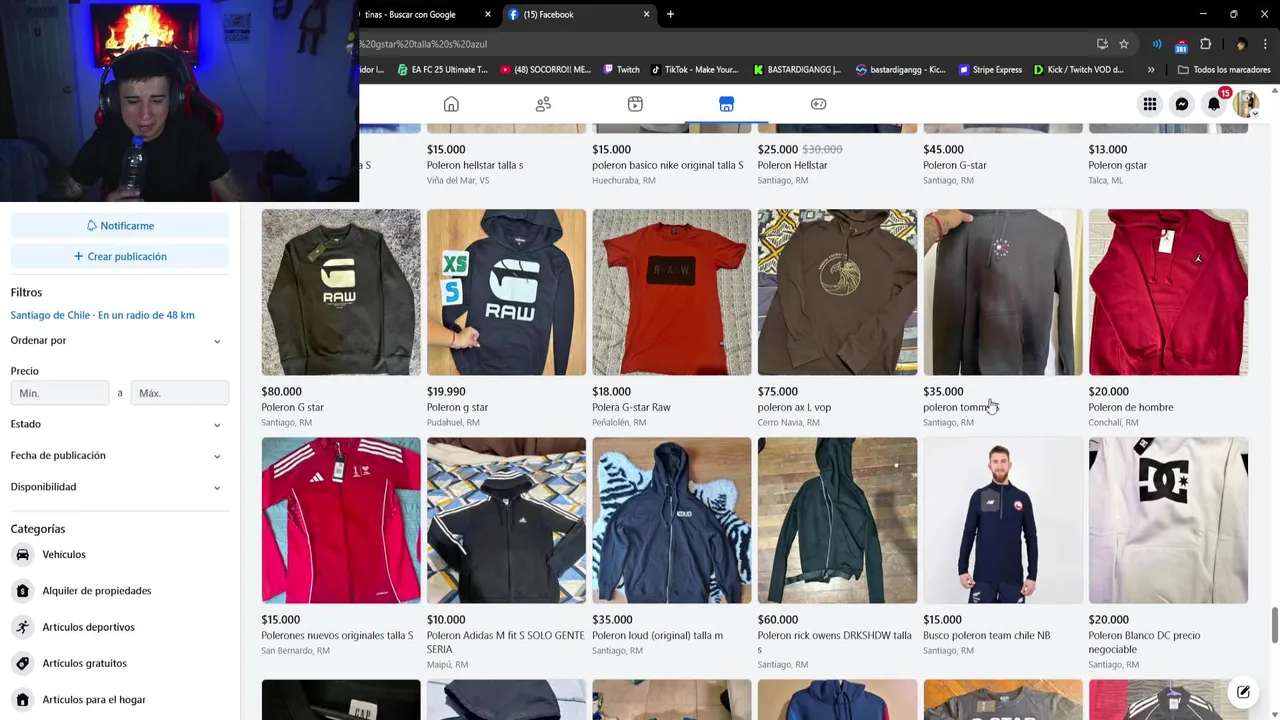
Task: Open Poleron Blanco DC precio negociable listing
Action: pyautogui.click(x=1168, y=554)
